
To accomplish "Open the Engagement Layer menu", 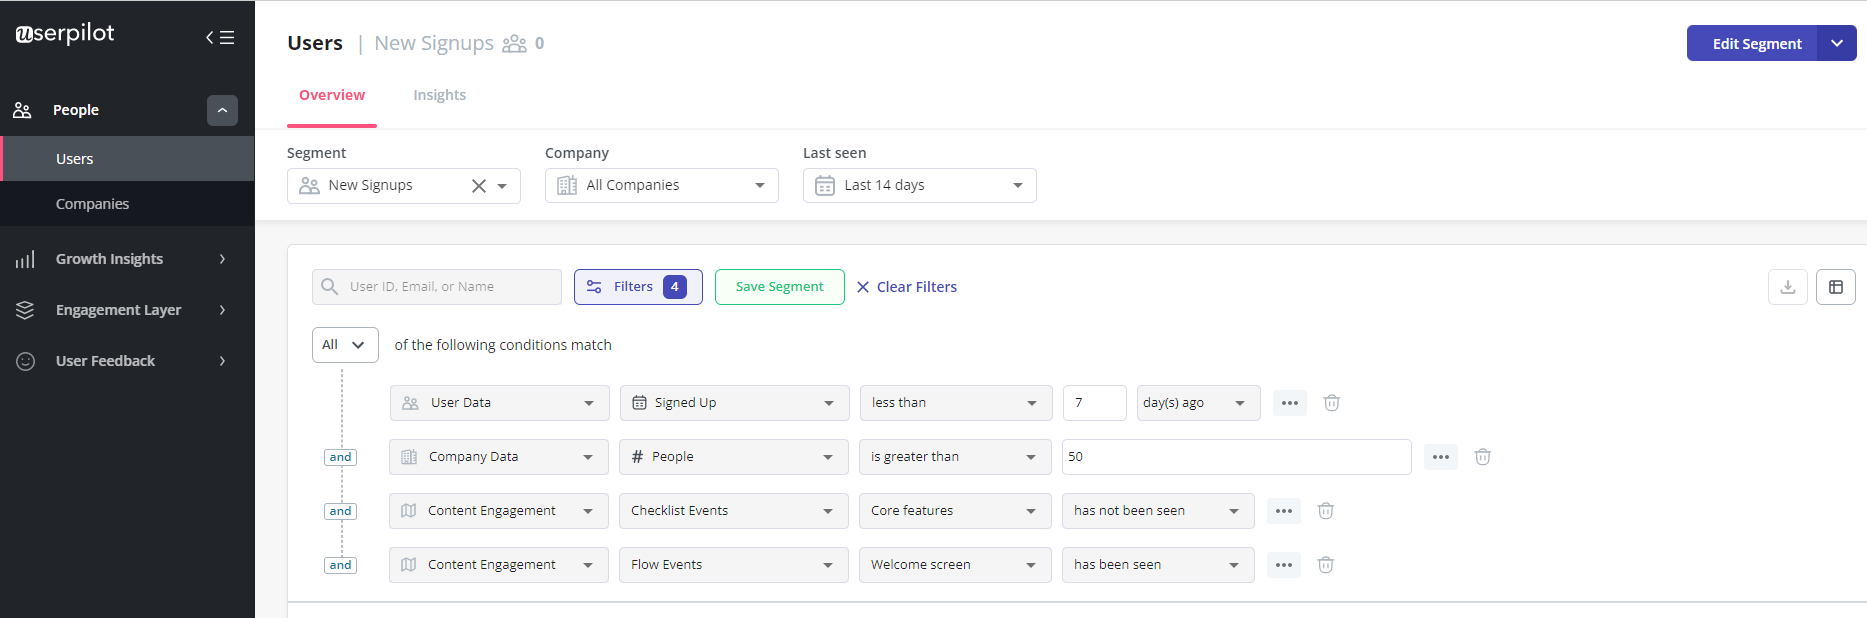I will click(x=118, y=310).
